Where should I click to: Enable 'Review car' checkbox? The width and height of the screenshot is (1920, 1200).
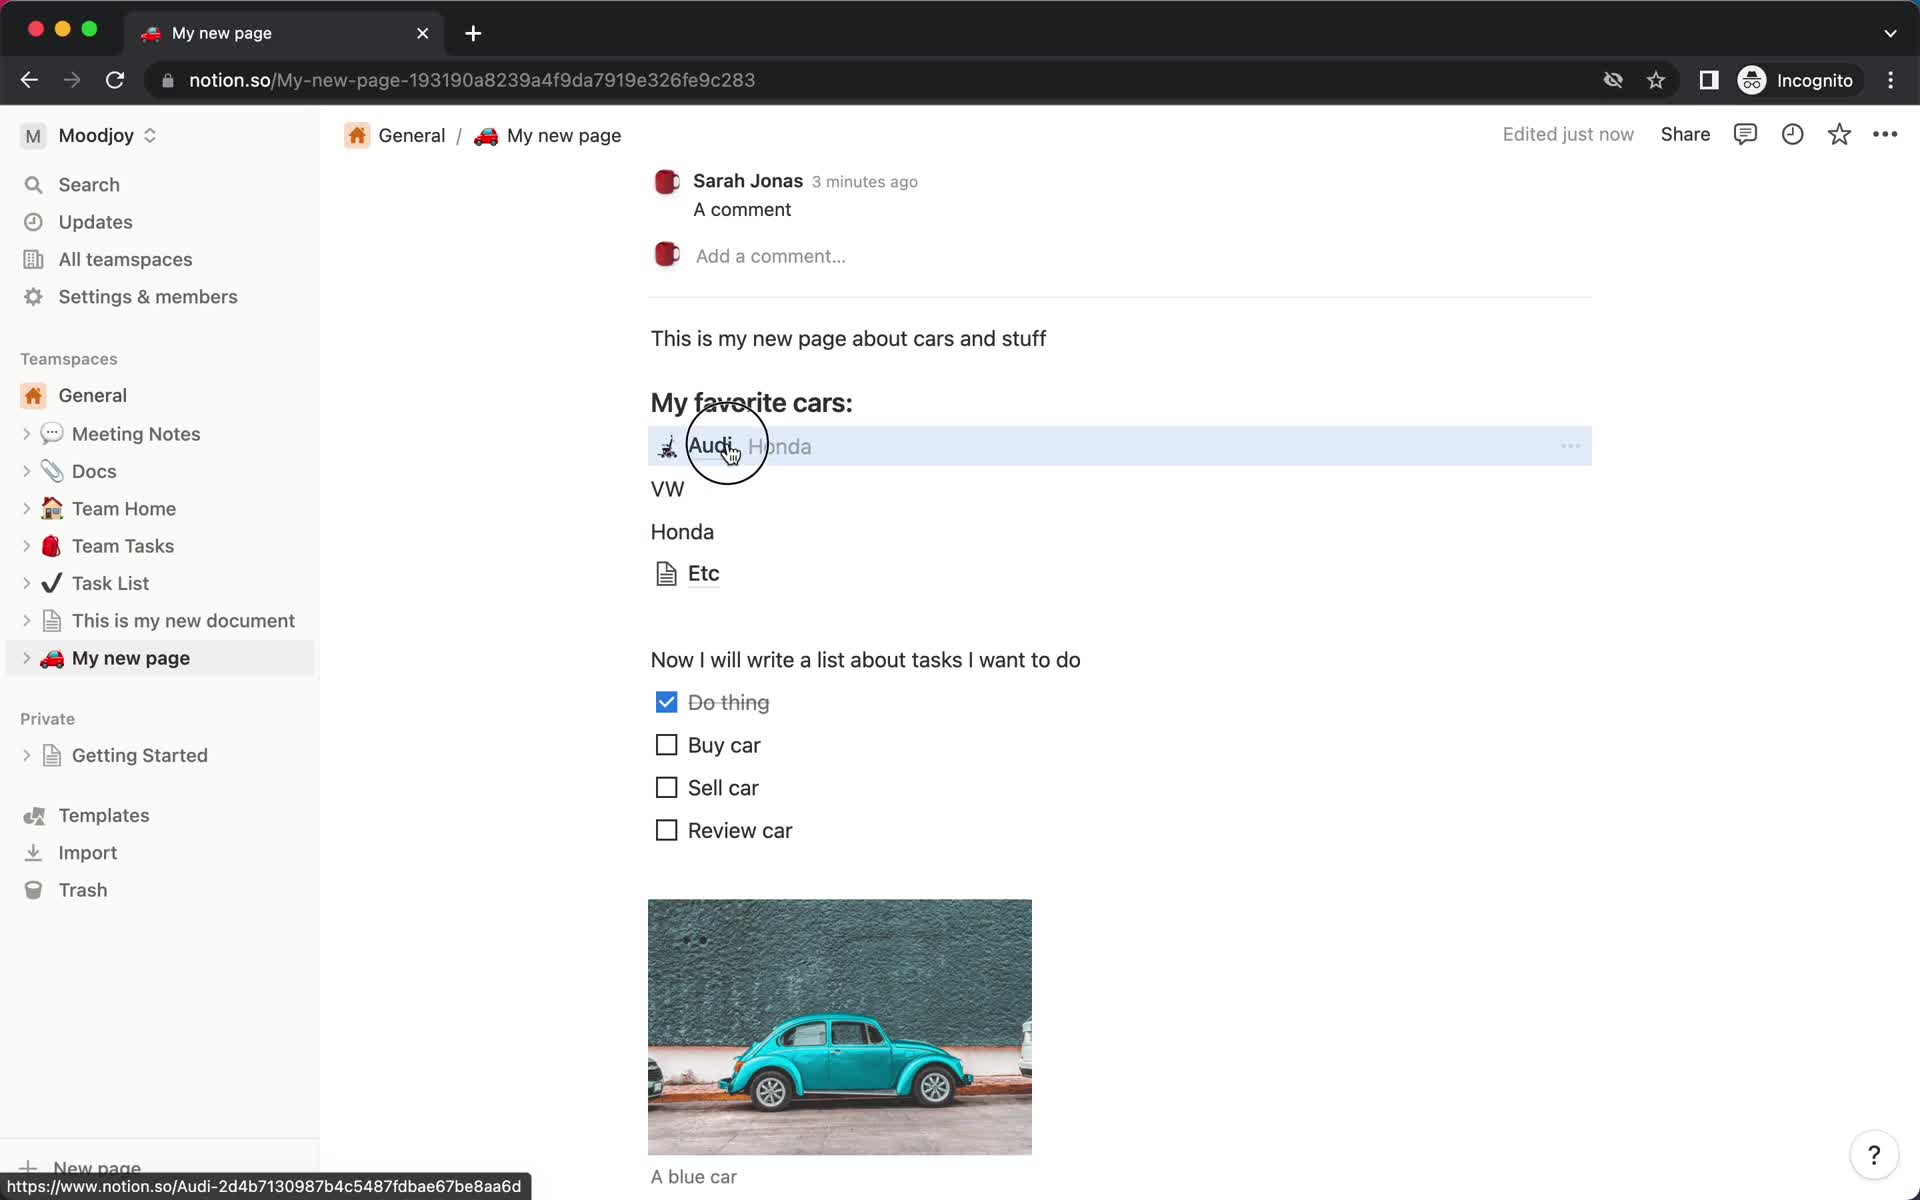point(665,831)
